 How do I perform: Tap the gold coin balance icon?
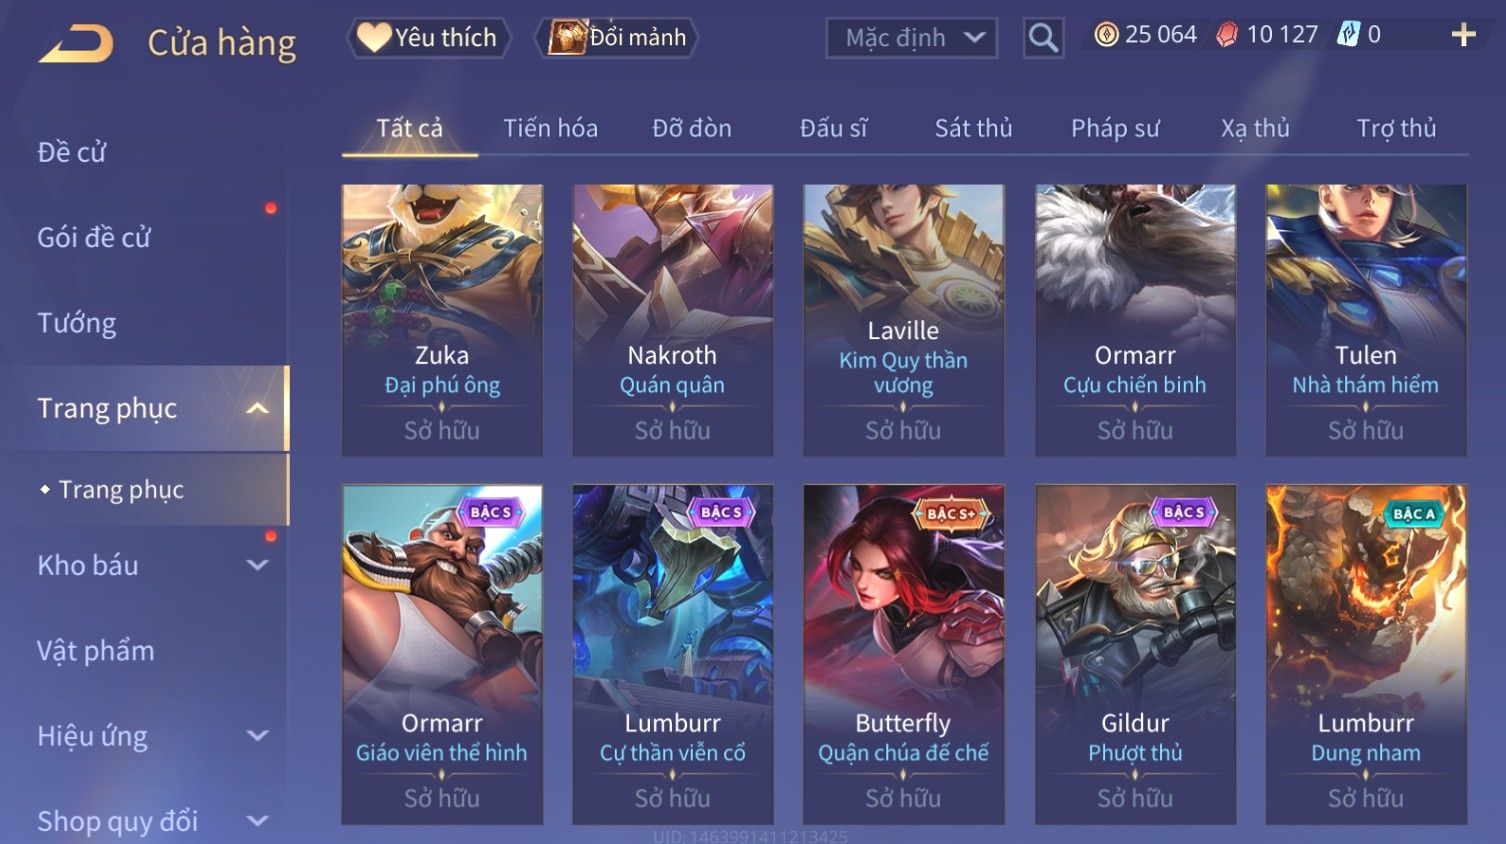coord(1106,35)
